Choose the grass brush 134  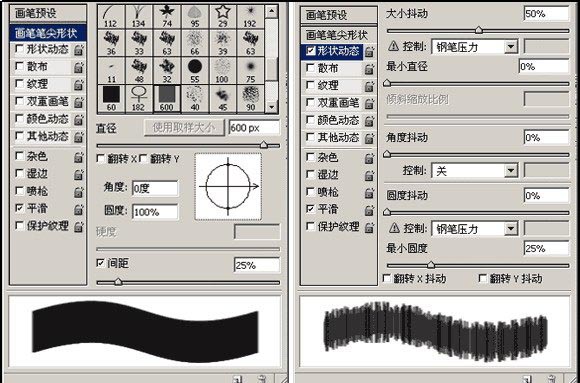tap(139, 16)
